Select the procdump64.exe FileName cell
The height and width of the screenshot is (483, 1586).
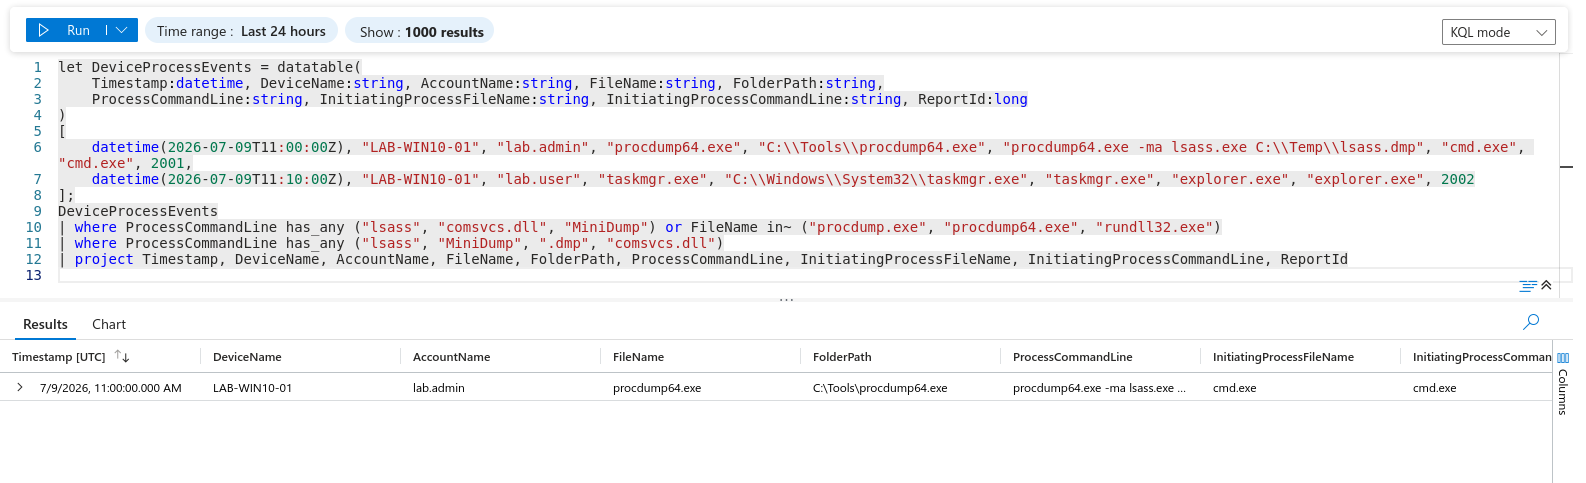click(x=657, y=388)
